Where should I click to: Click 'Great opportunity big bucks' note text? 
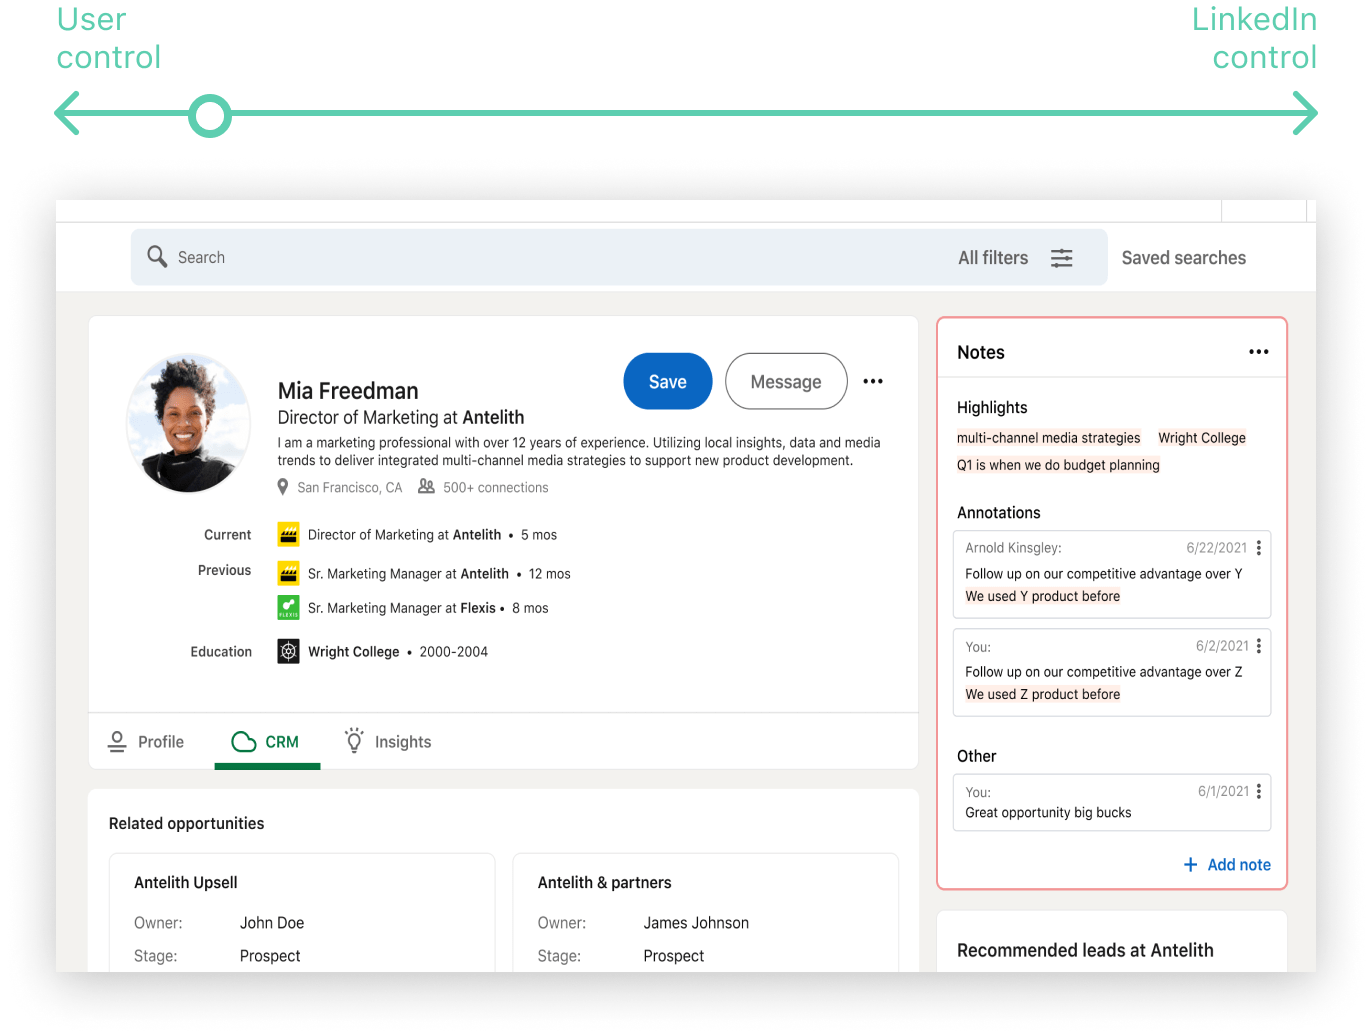coord(1048,813)
